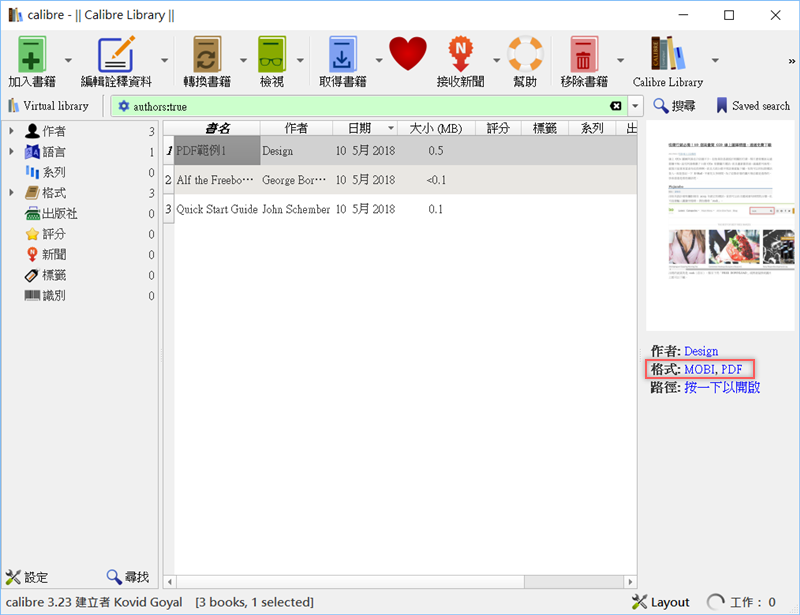Screen dimensions: 800x615
Task: Click in the authors:true search field
Action: (370, 106)
